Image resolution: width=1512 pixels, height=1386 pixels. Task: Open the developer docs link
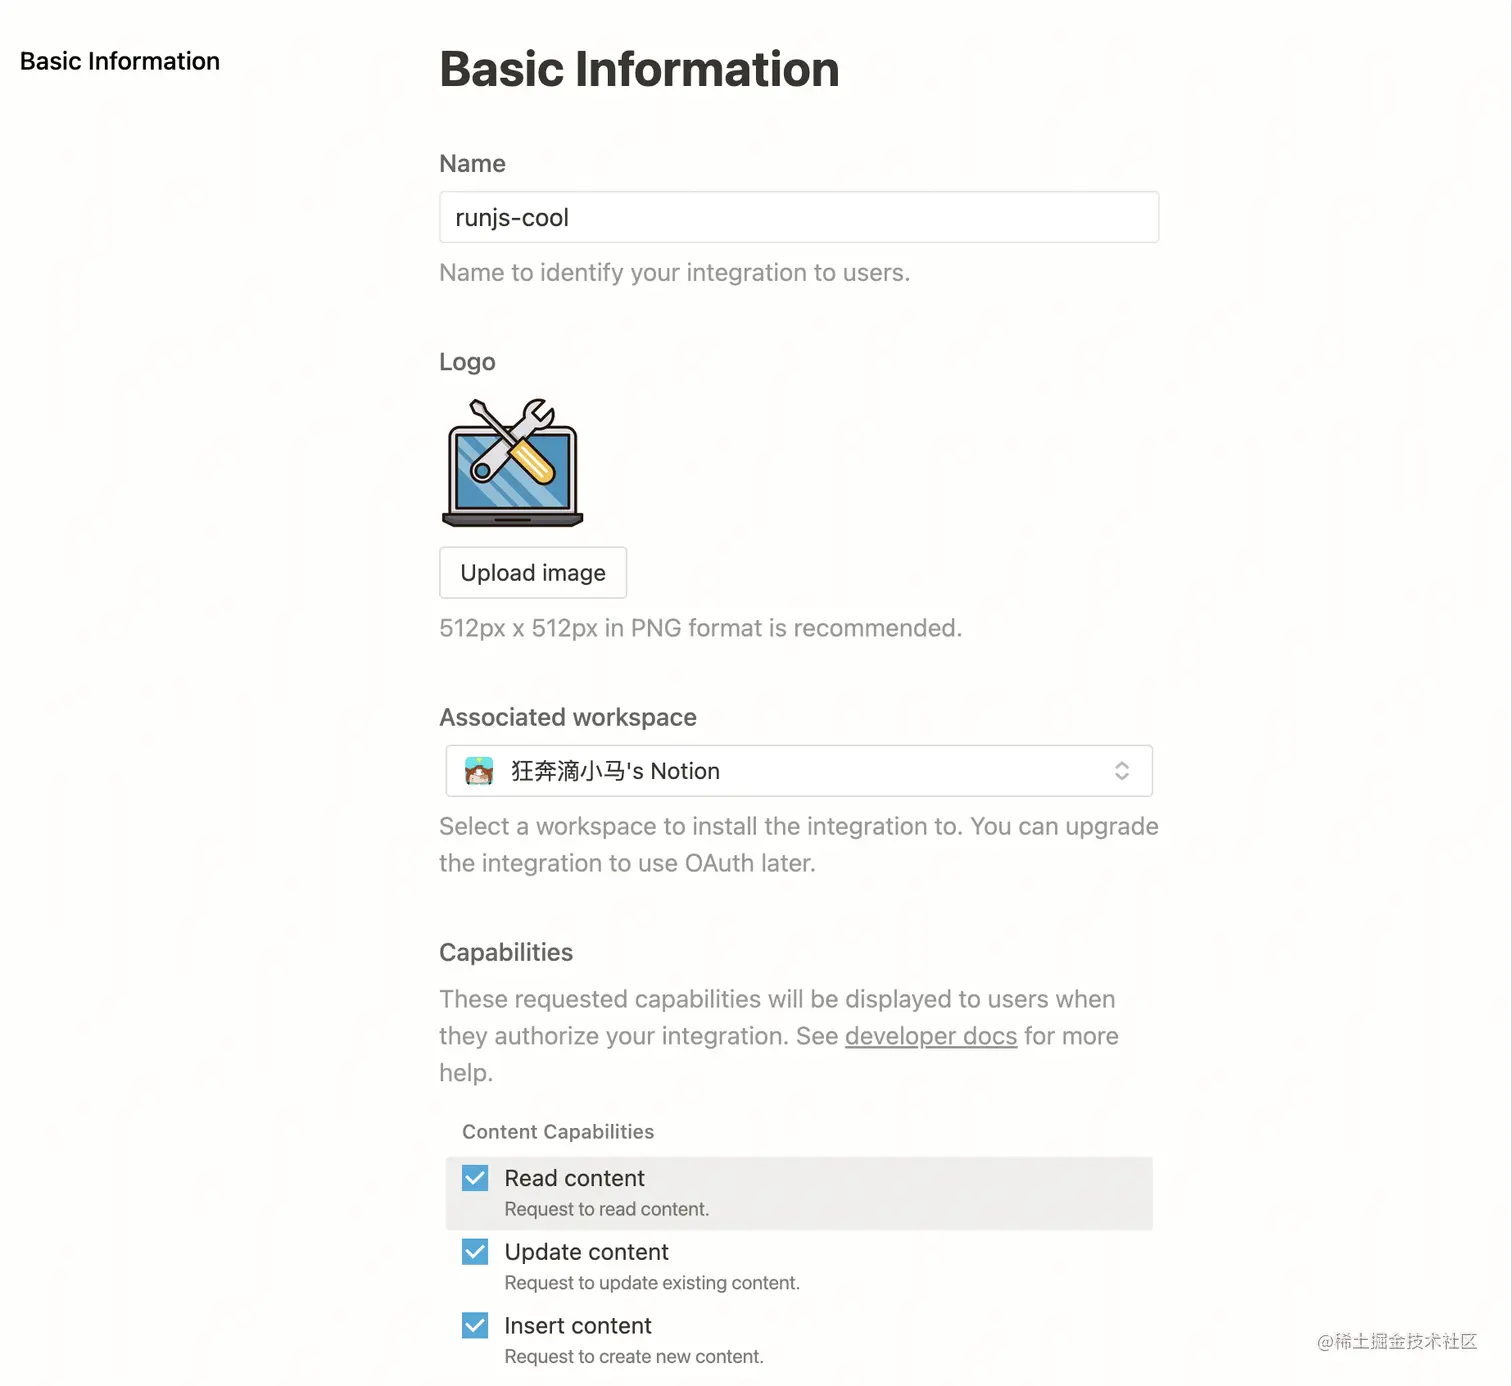931,1036
